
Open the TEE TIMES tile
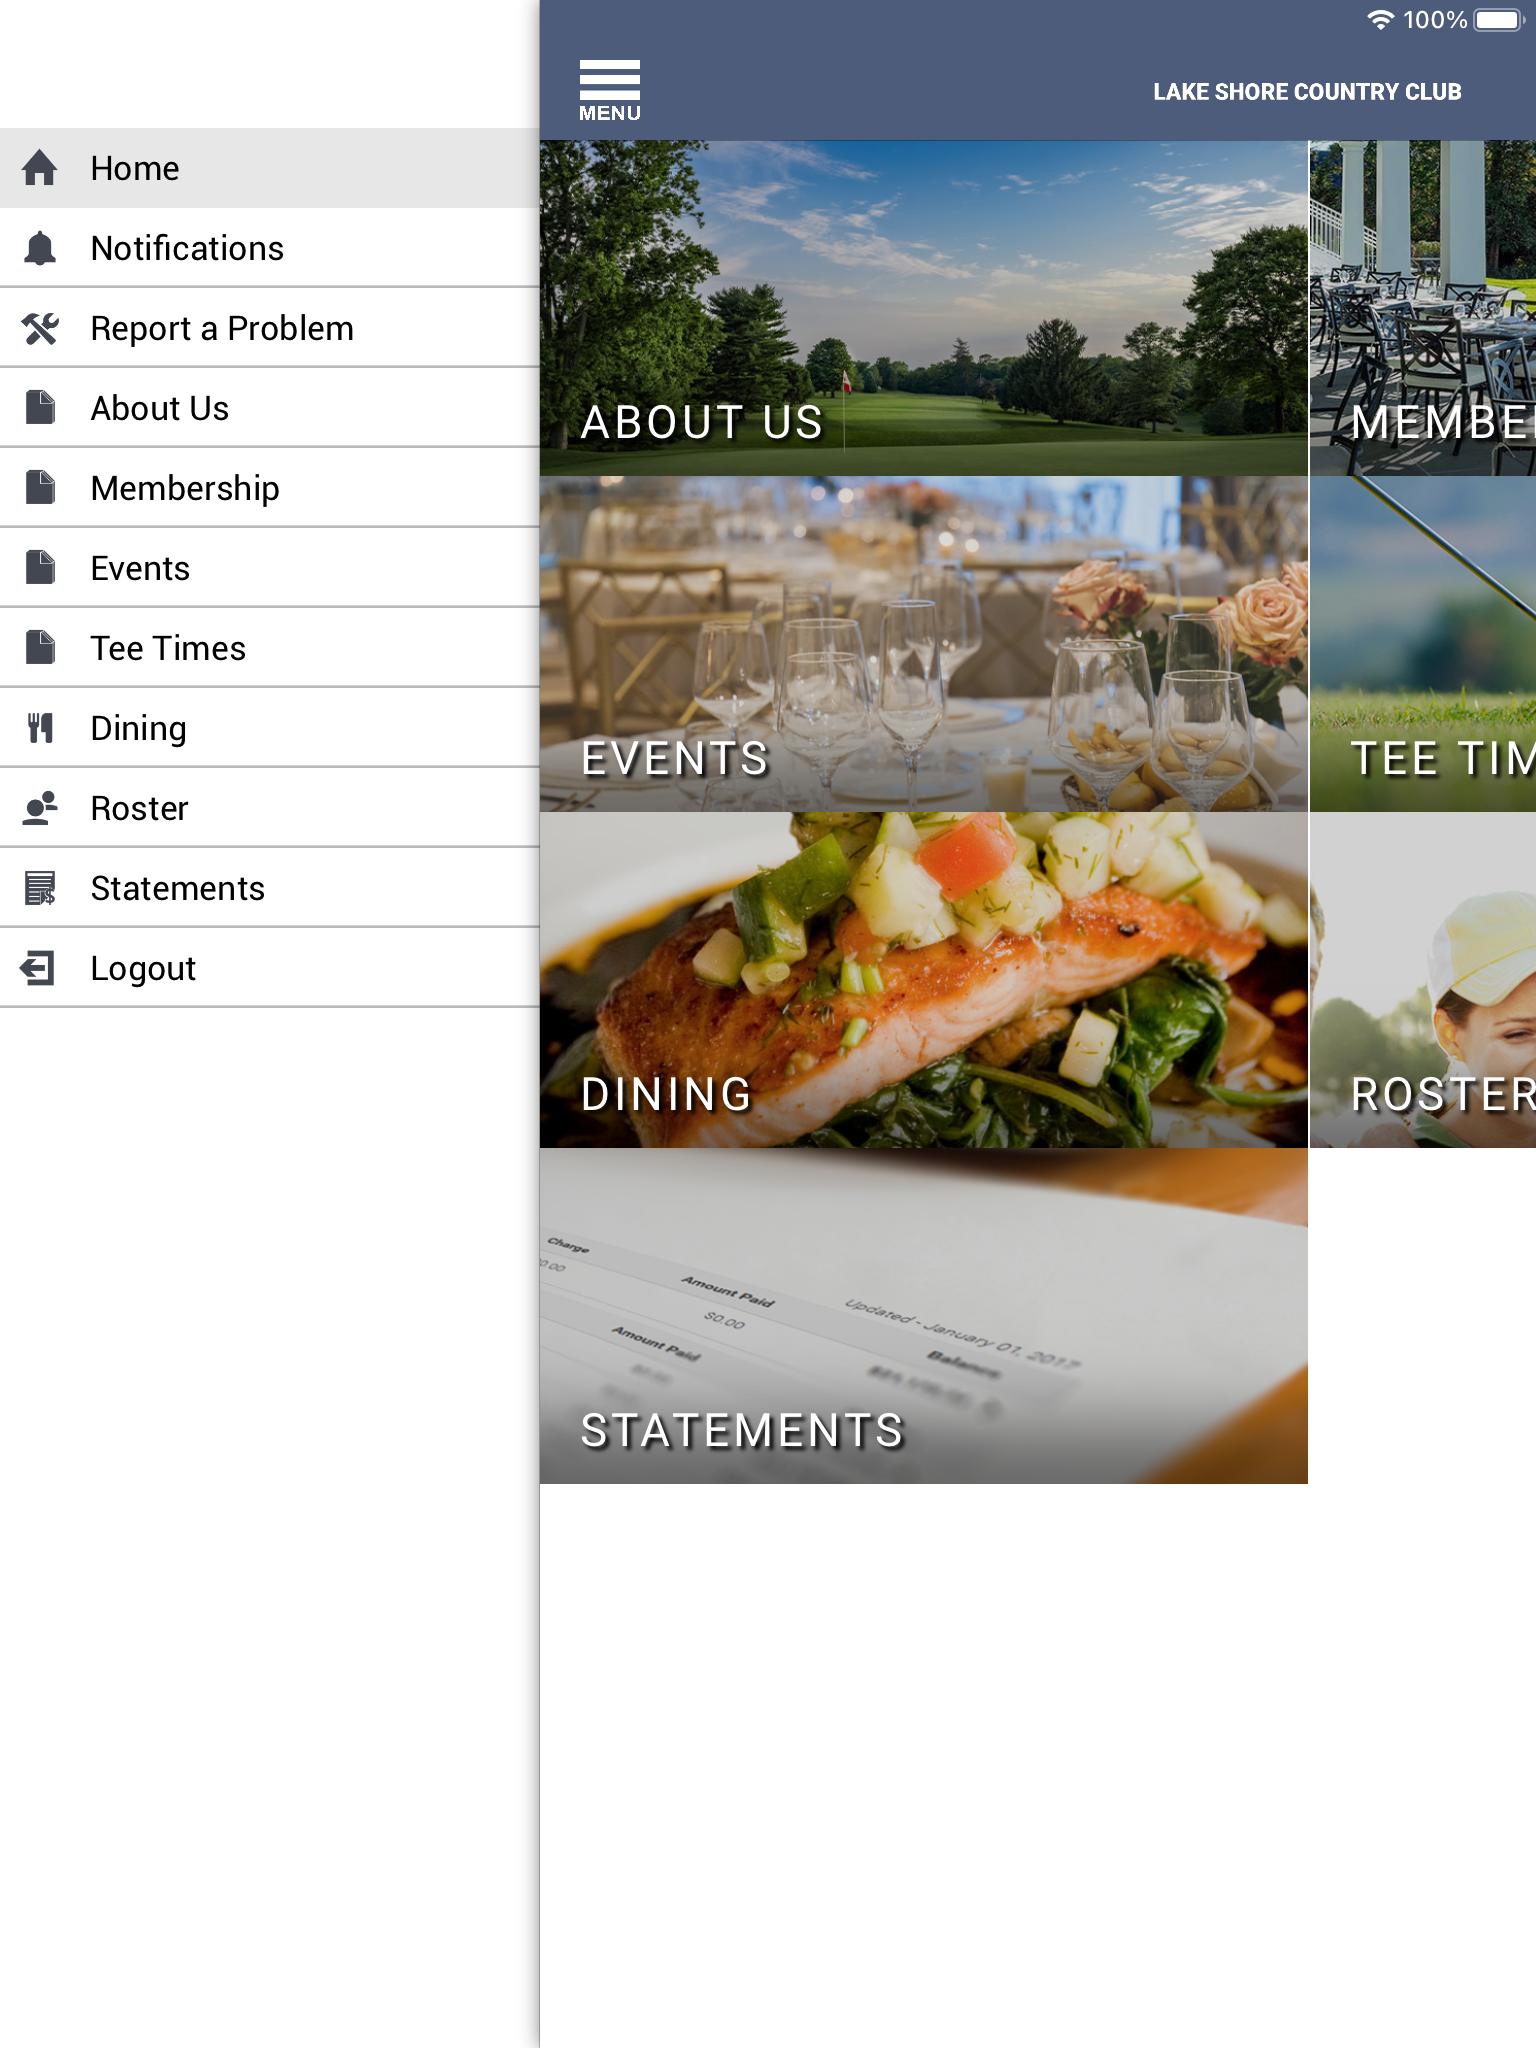click(x=1423, y=644)
